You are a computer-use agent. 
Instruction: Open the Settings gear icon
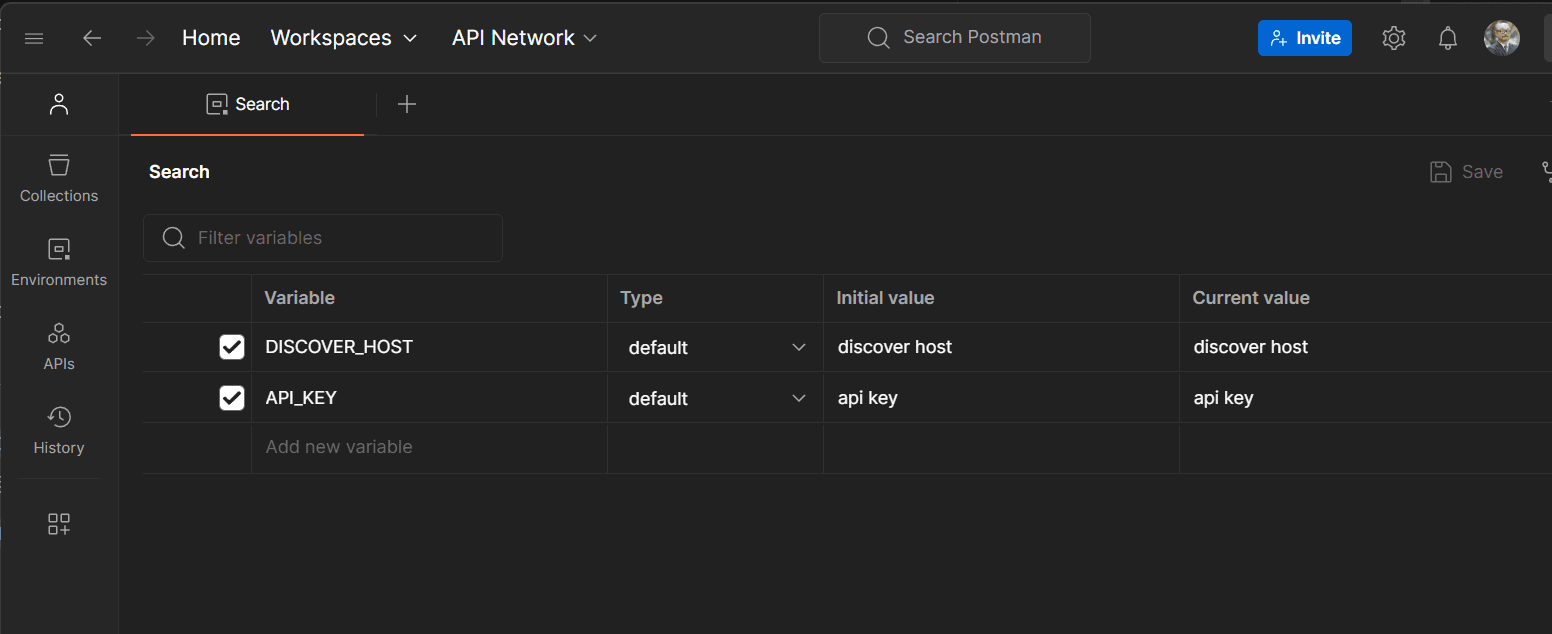(x=1393, y=38)
